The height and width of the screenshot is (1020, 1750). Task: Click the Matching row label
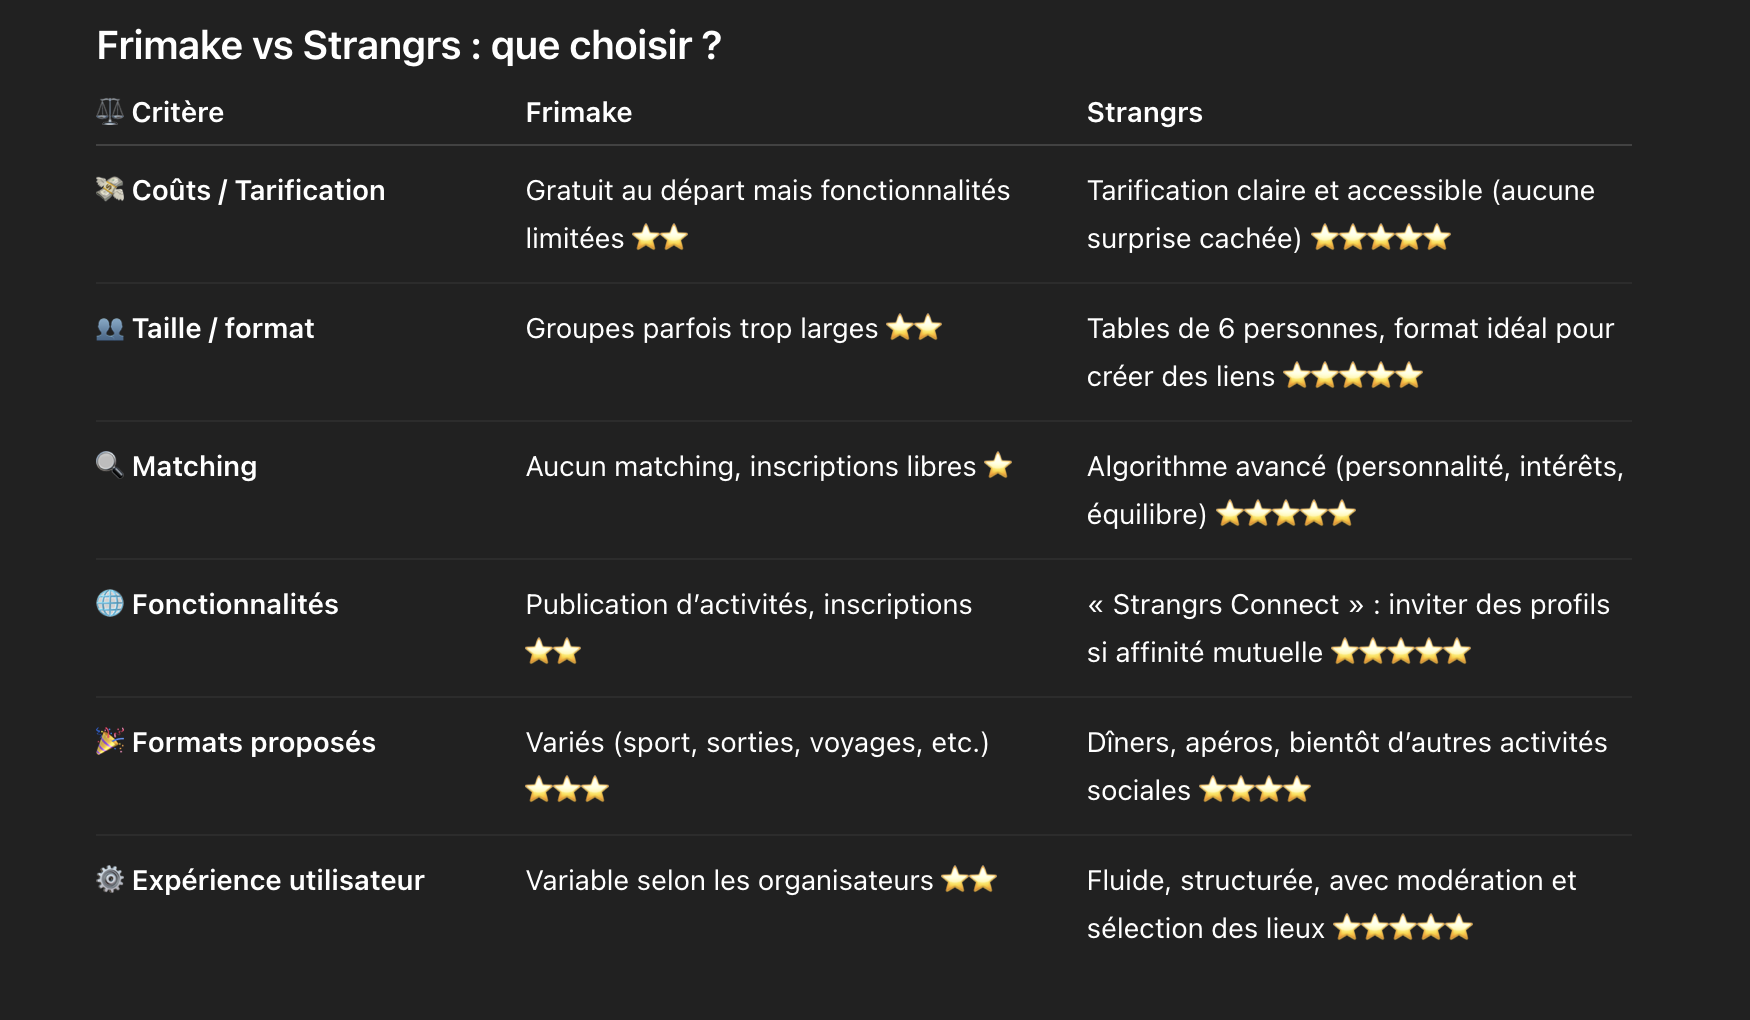pos(194,466)
